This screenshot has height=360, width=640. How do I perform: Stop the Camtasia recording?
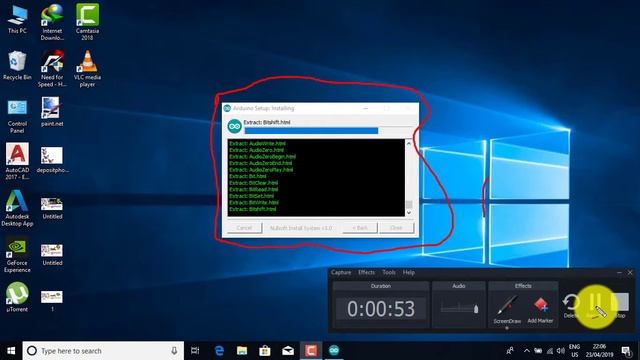[x=620, y=305]
